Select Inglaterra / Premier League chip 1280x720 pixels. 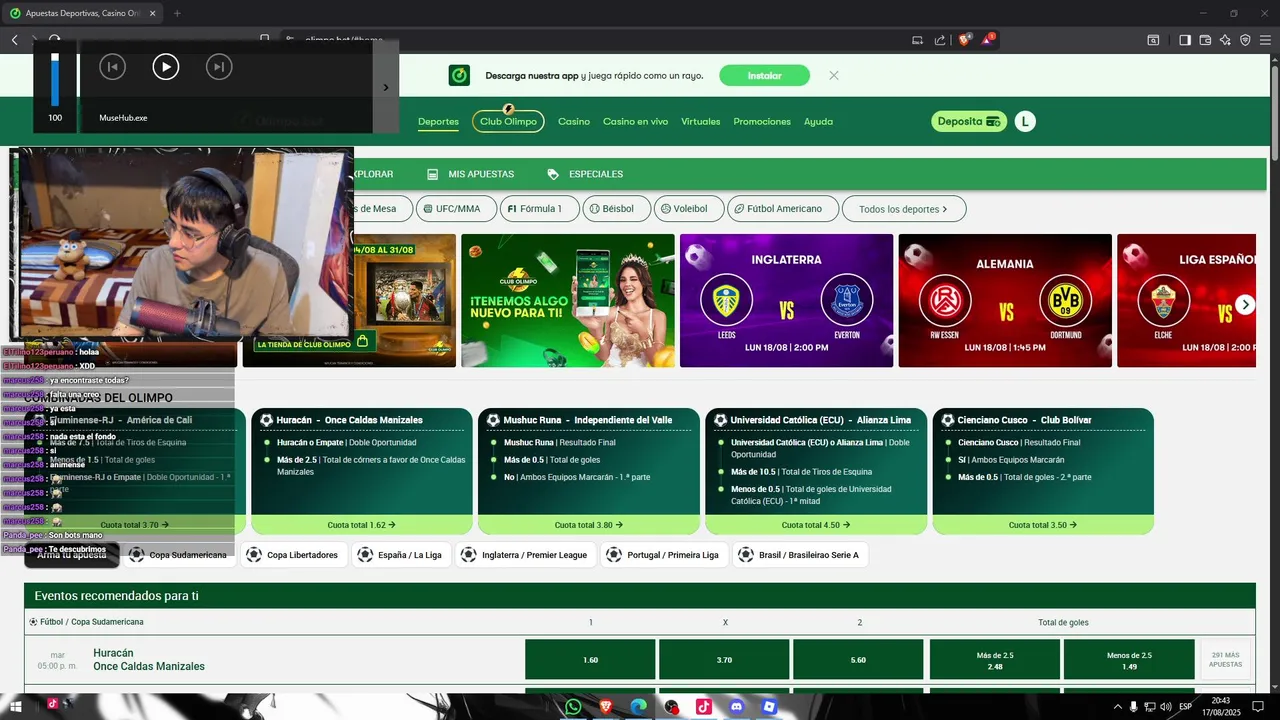525,555
